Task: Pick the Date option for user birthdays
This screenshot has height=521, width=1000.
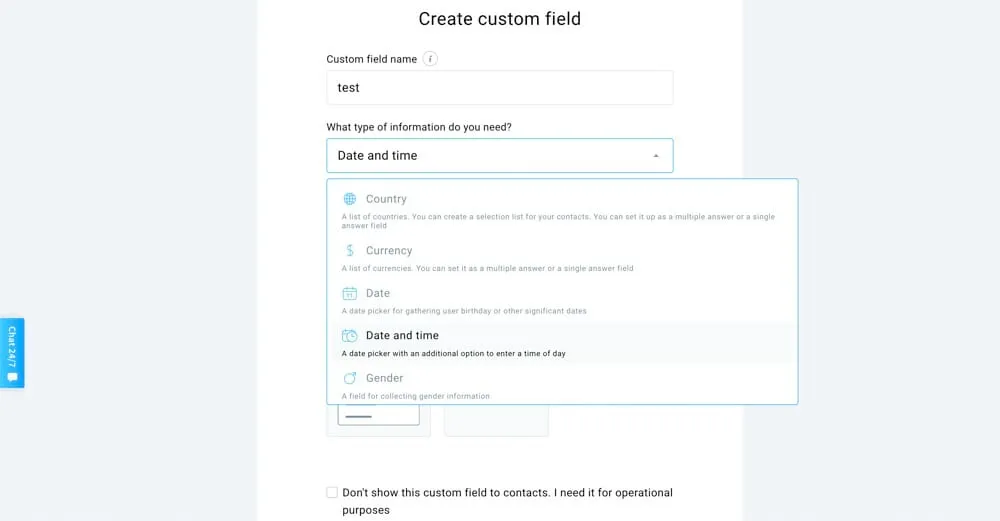Action: [378, 293]
